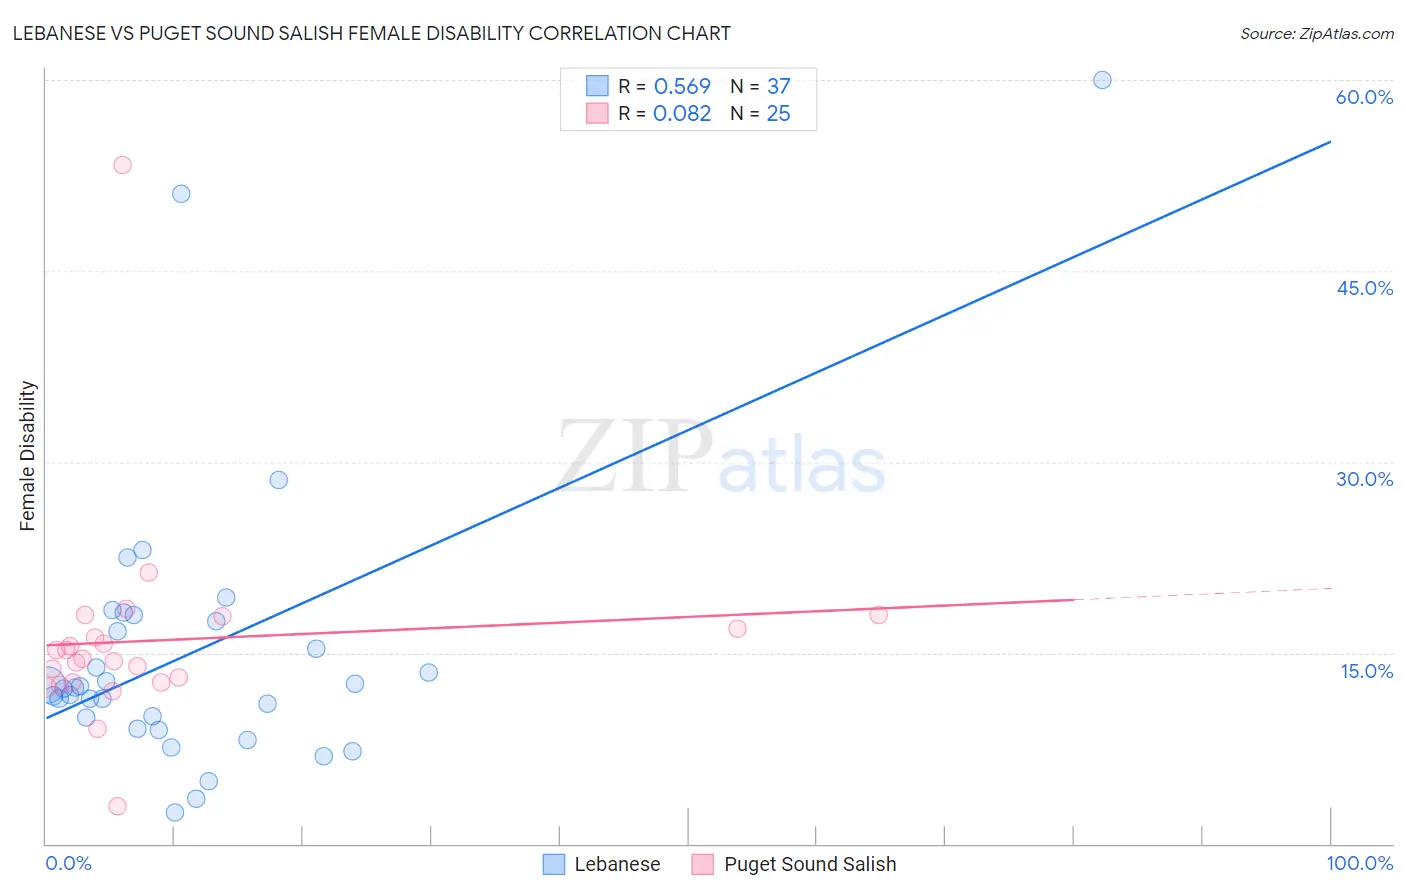Click the 0.0% x-axis label
Image resolution: width=1406 pixels, height=892 pixels.
[68, 863]
